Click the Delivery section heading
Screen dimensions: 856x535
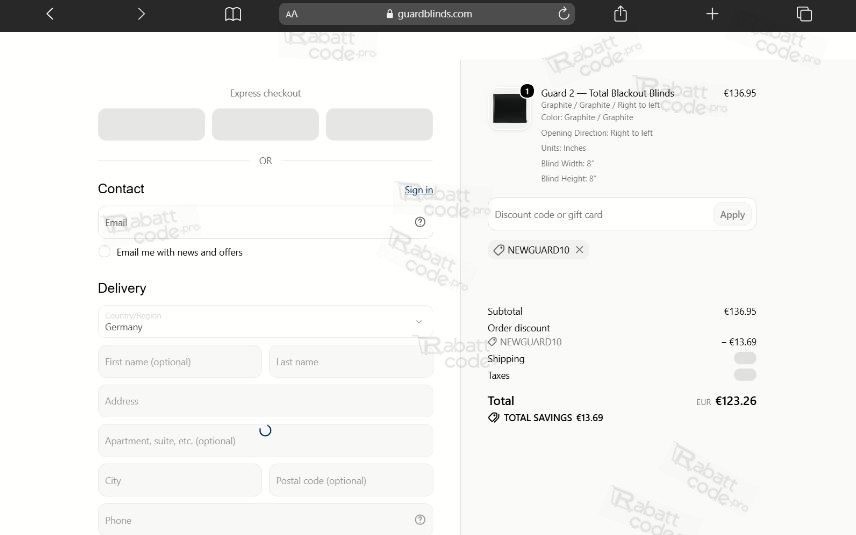click(122, 288)
